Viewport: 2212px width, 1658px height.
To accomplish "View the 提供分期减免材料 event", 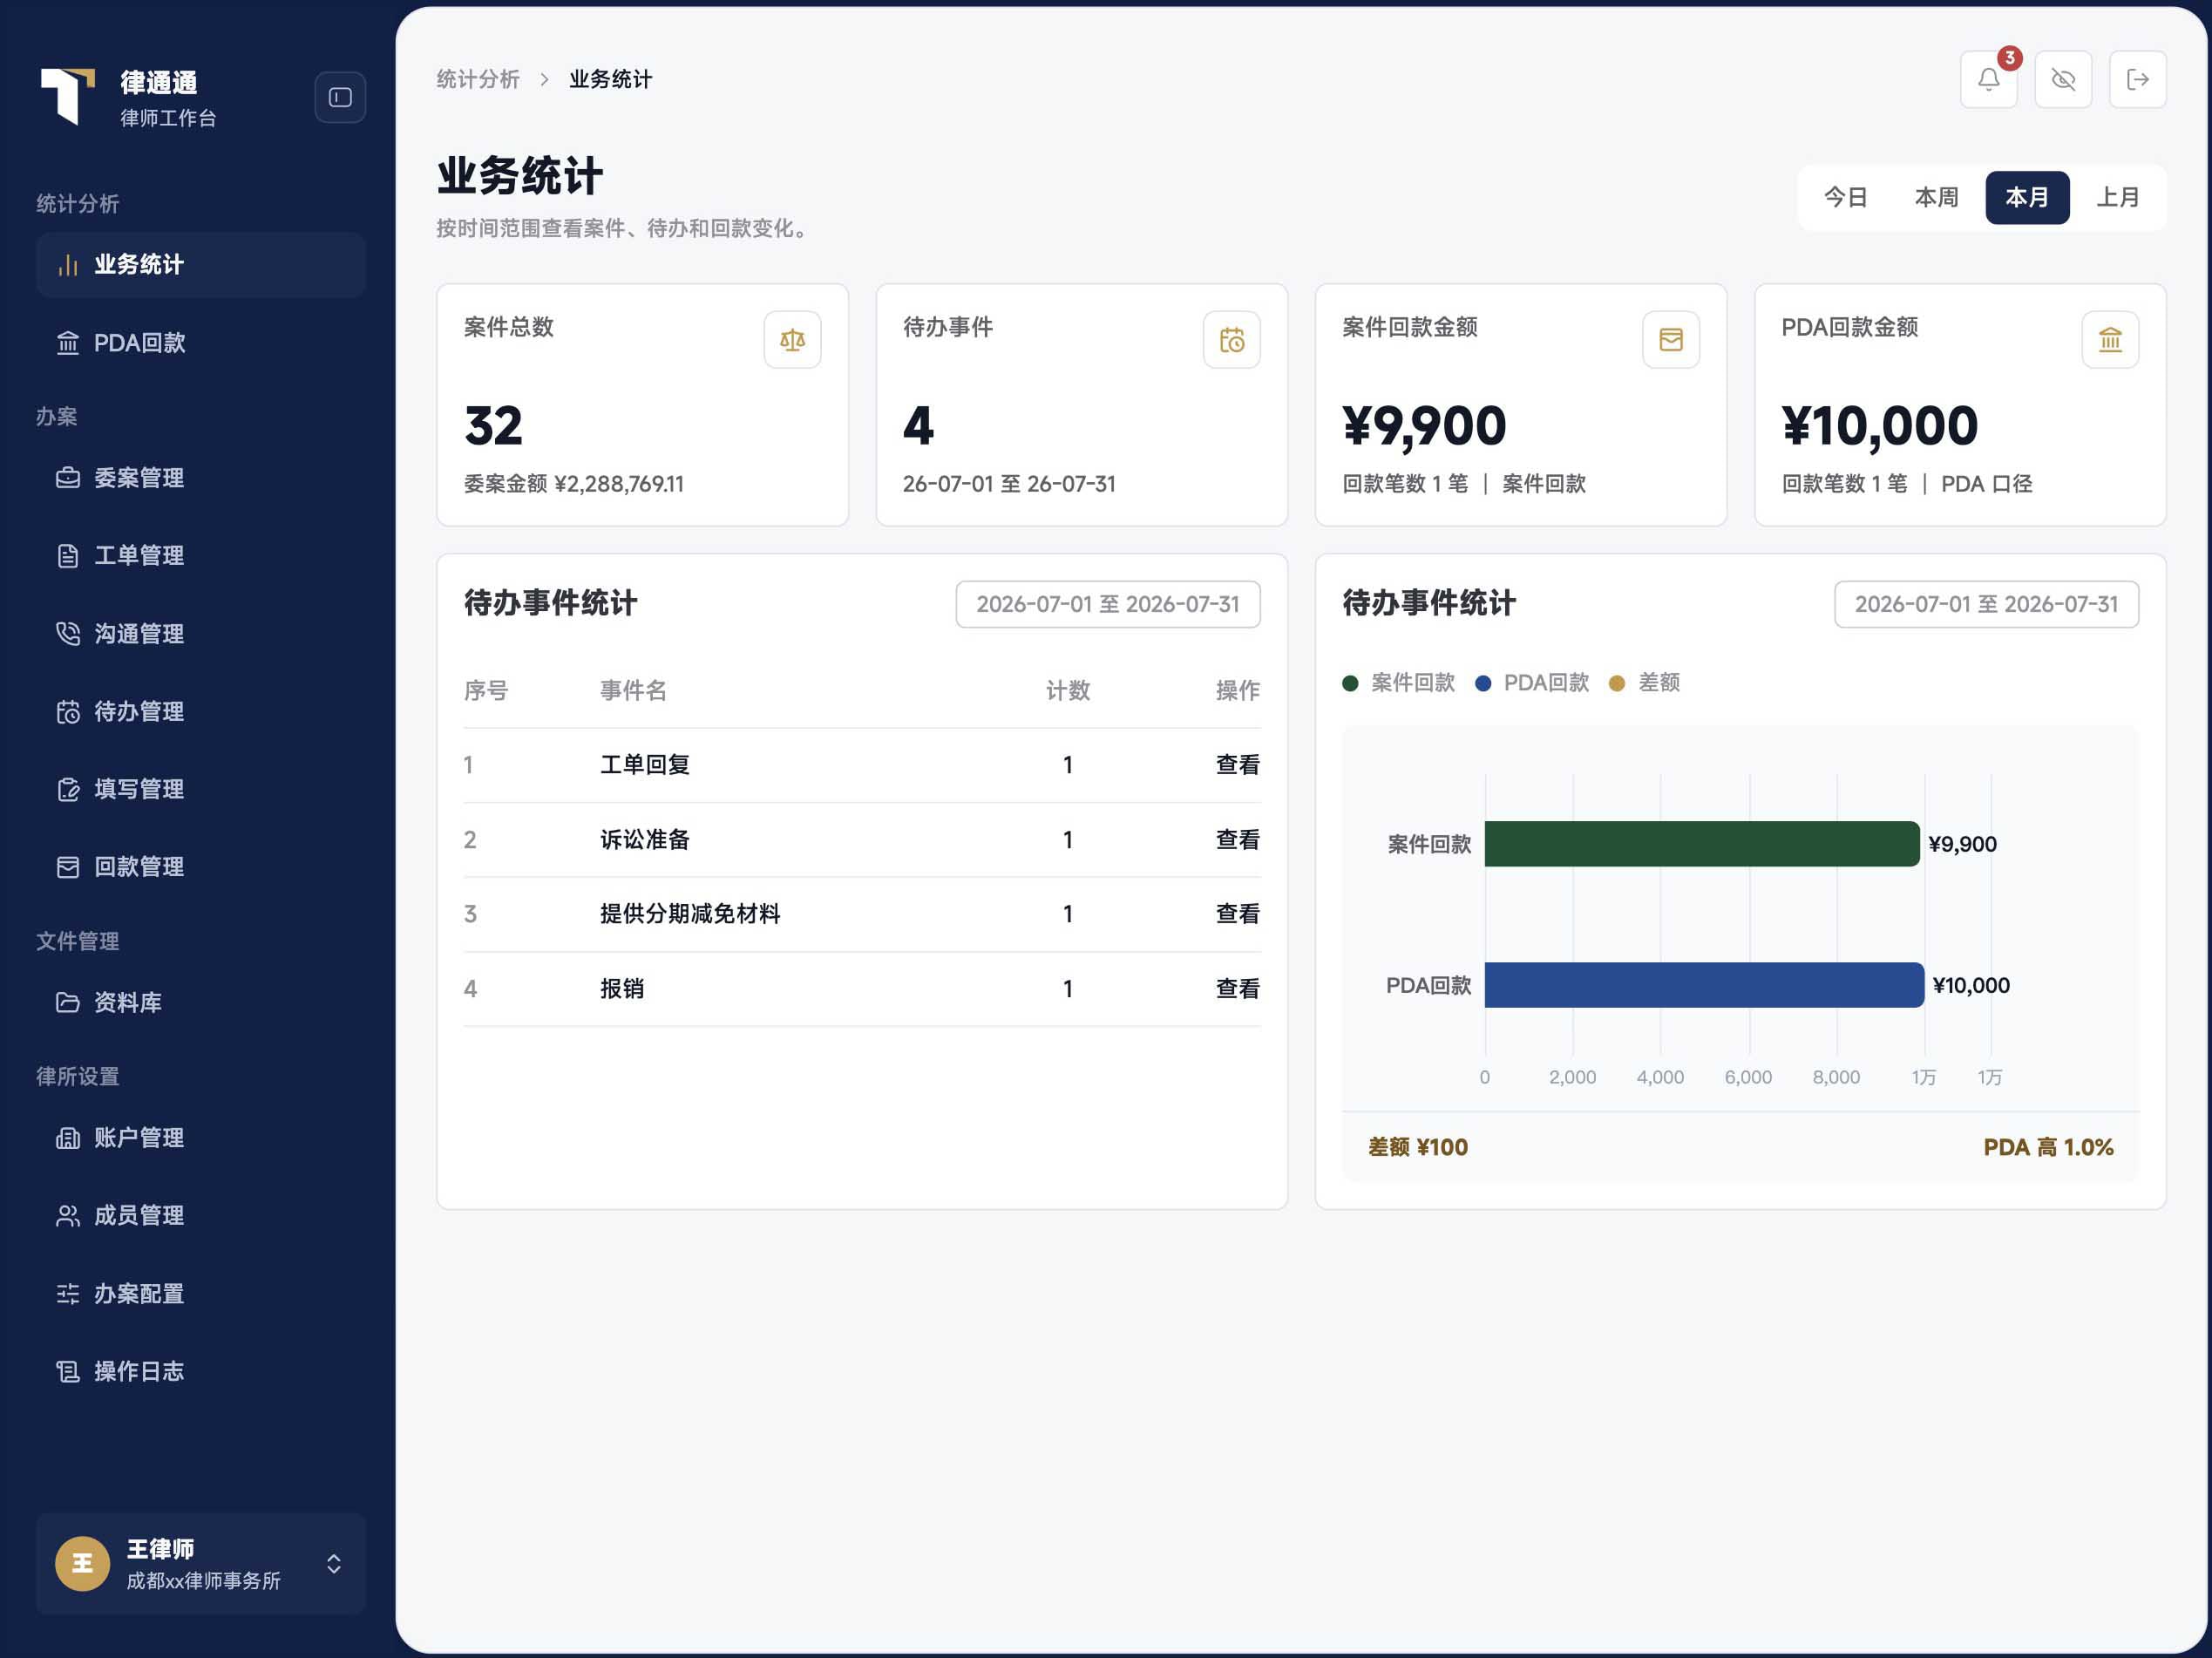I will click(x=1237, y=914).
